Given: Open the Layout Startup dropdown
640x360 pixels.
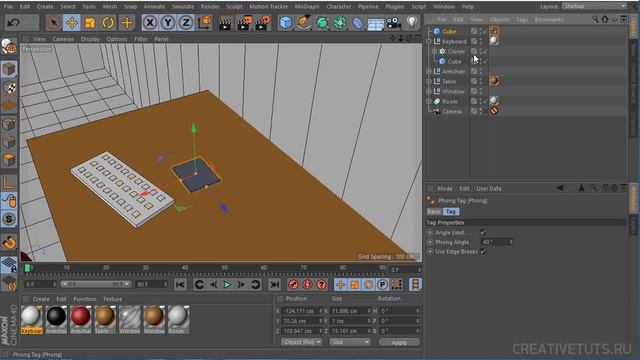Looking at the screenshot, I should (594, 6).
